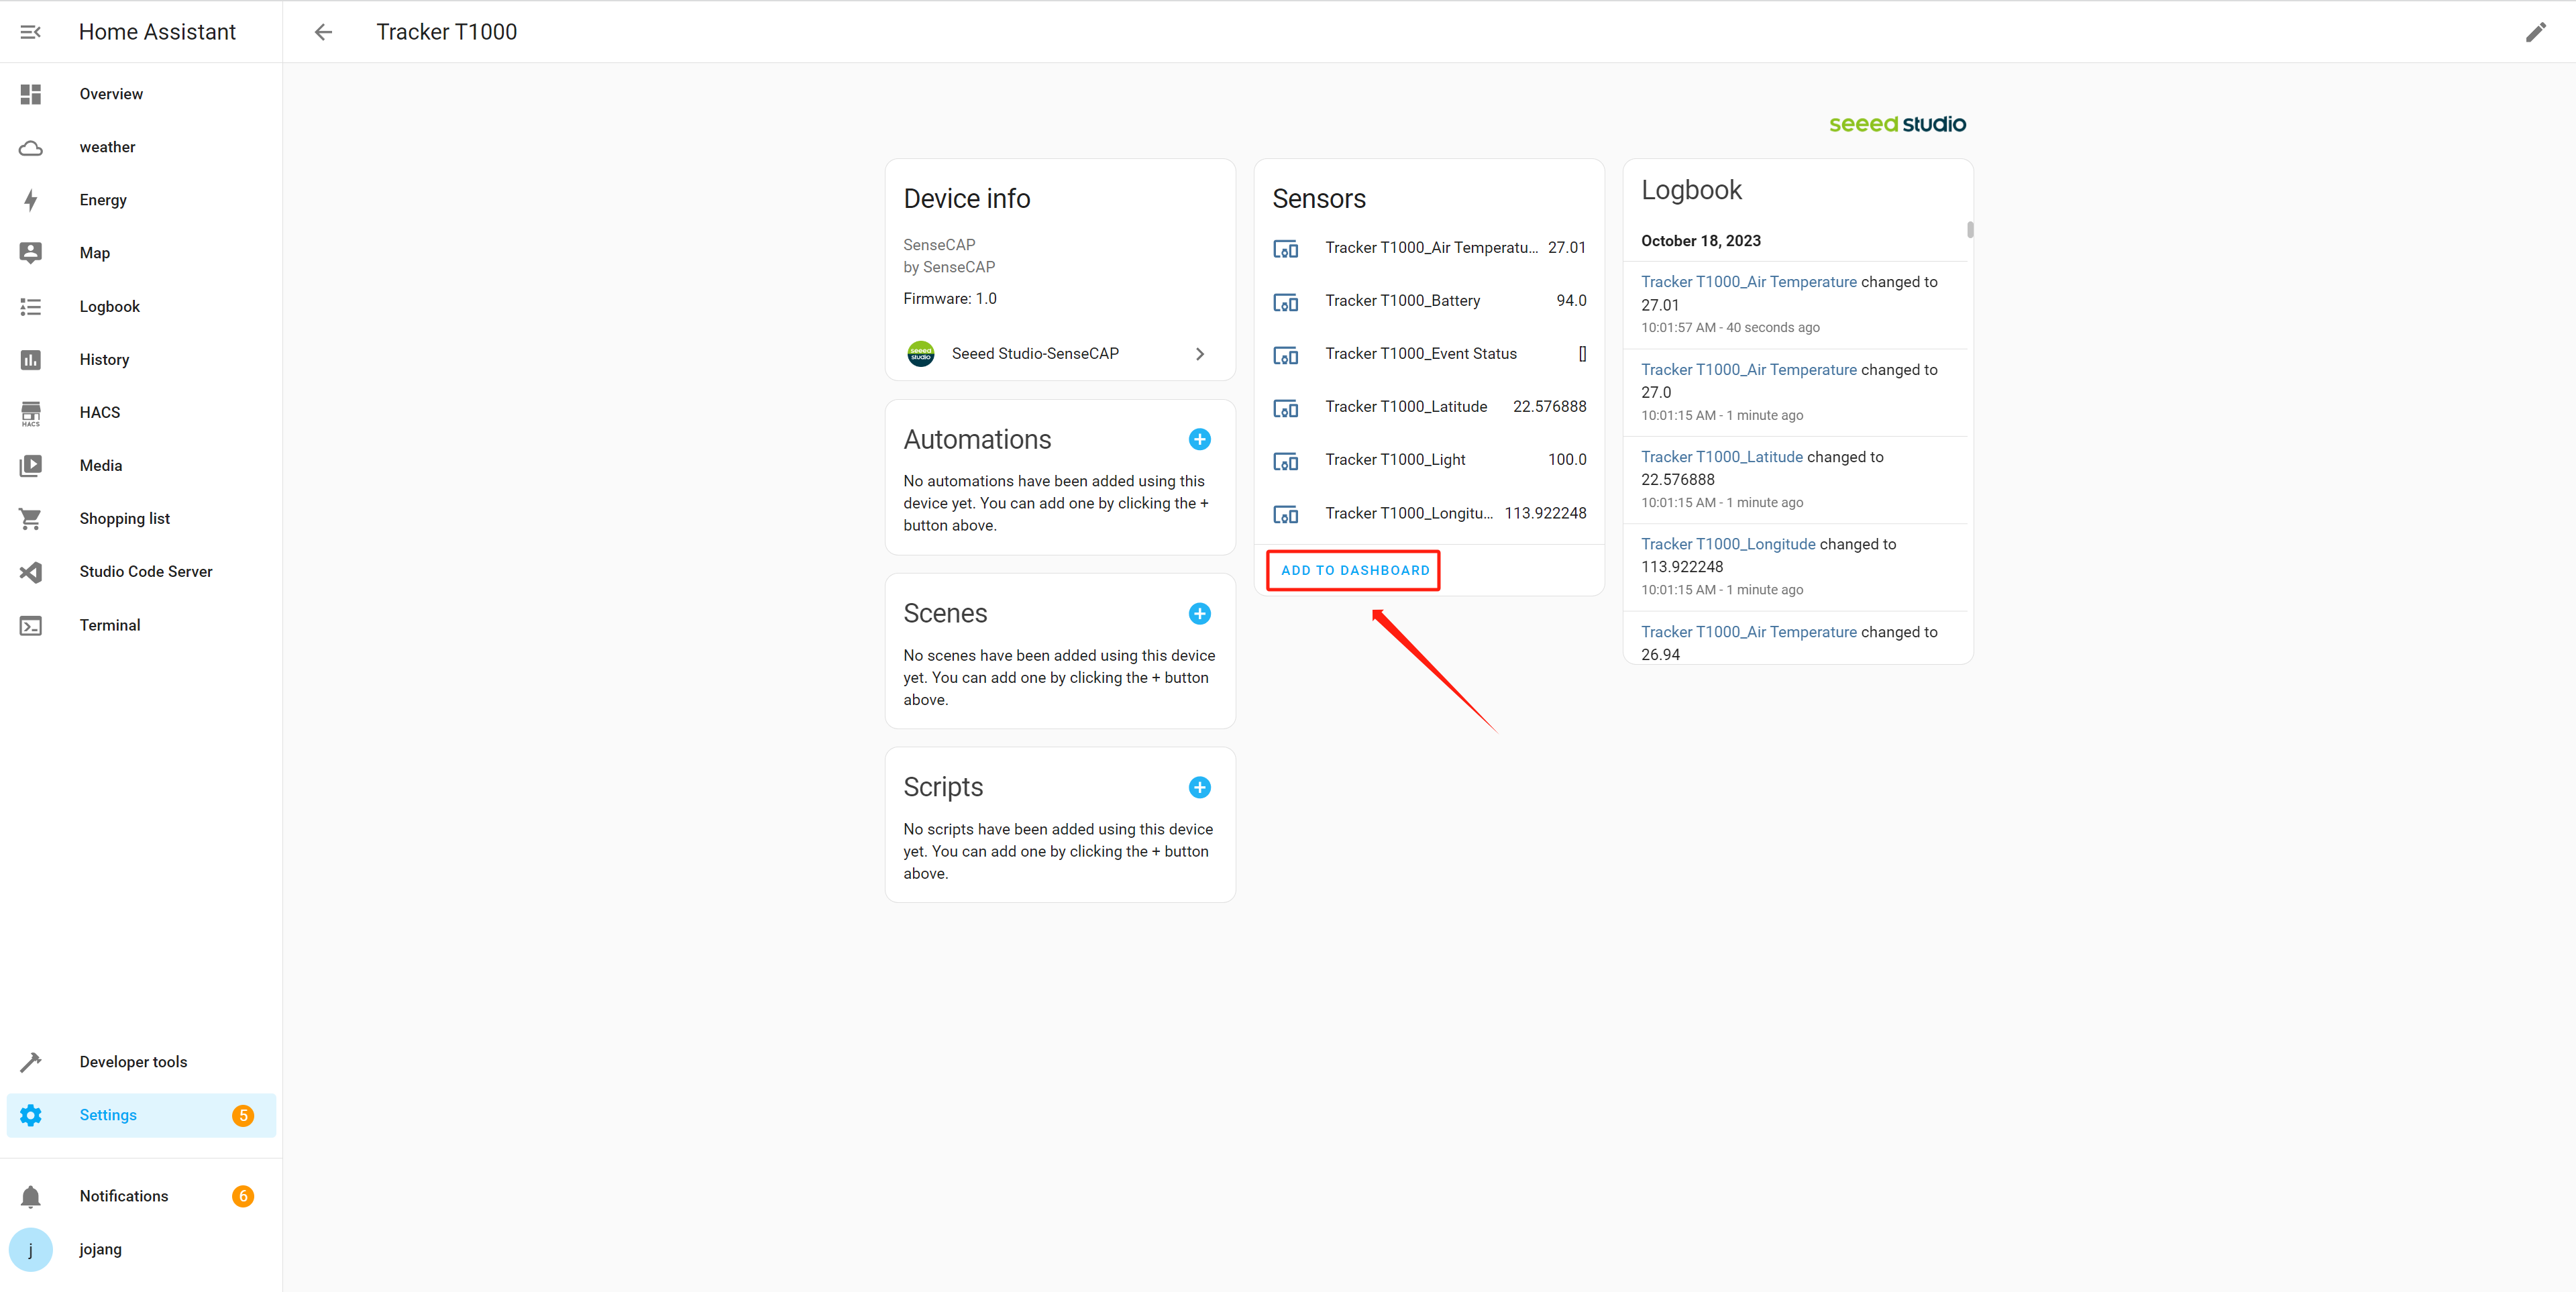Viewport: 2576px width, 1292px height.
Task: Collapse the sidebar with the menu icon
Action: 30,32
